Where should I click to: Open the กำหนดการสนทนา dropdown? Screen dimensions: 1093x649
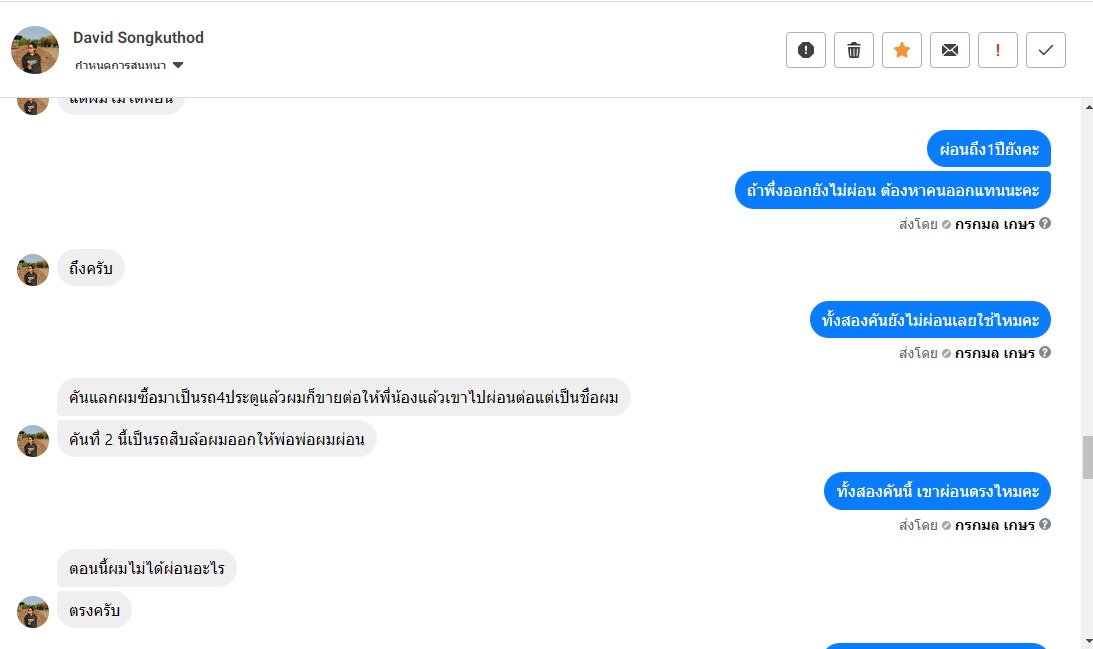pos(129,66)
